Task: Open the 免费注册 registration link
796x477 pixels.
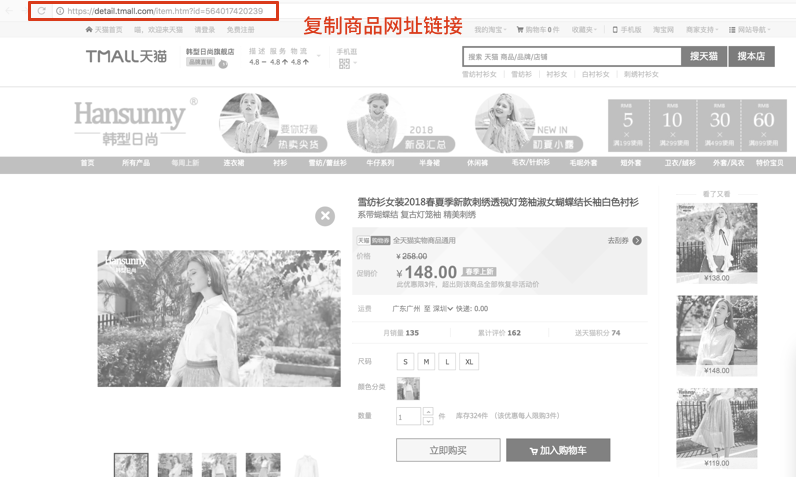Action: [240, 29]
